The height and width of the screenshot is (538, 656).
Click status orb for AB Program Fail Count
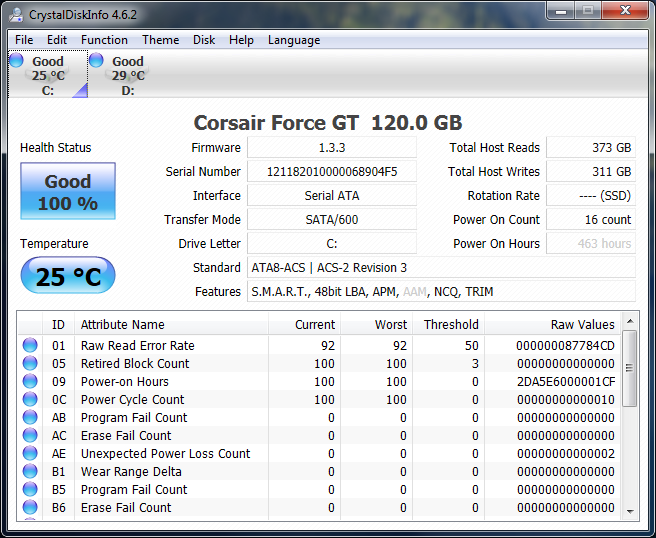30,417
